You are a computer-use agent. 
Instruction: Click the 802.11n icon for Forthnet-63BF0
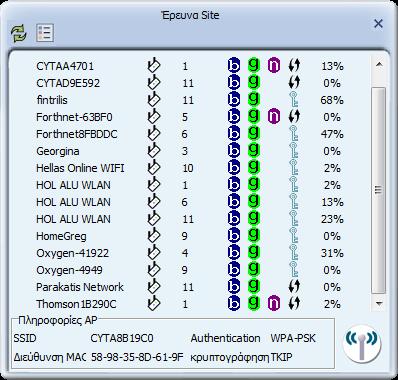[274, 117]
